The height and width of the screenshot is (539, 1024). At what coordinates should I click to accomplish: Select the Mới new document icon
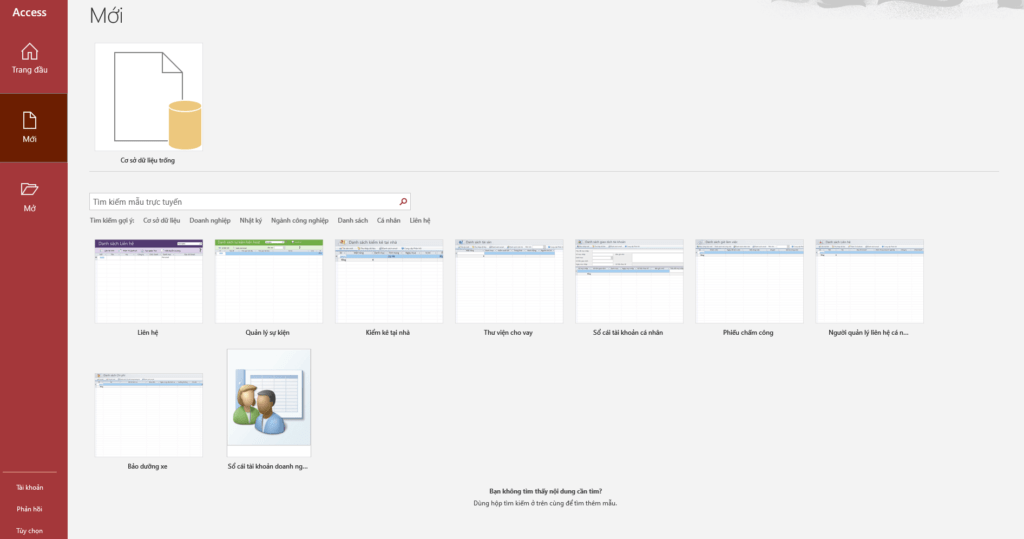pyautogui.click(x=30, y=120)
